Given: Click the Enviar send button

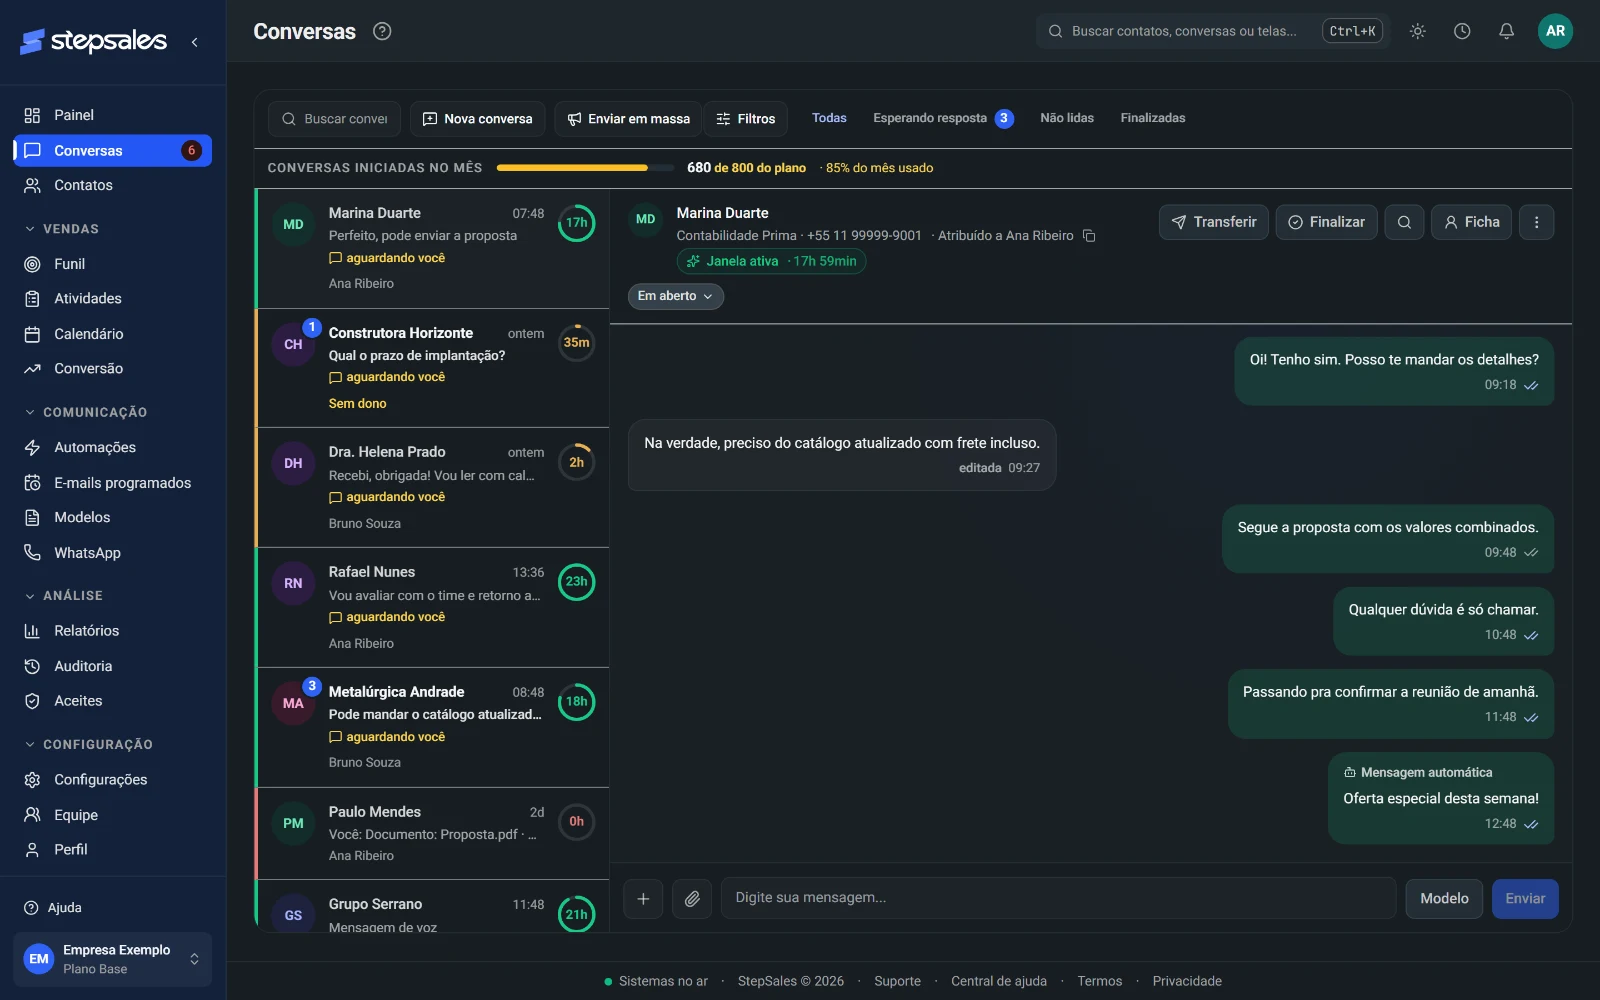Looking at the screenshot, I should 1525,899.
